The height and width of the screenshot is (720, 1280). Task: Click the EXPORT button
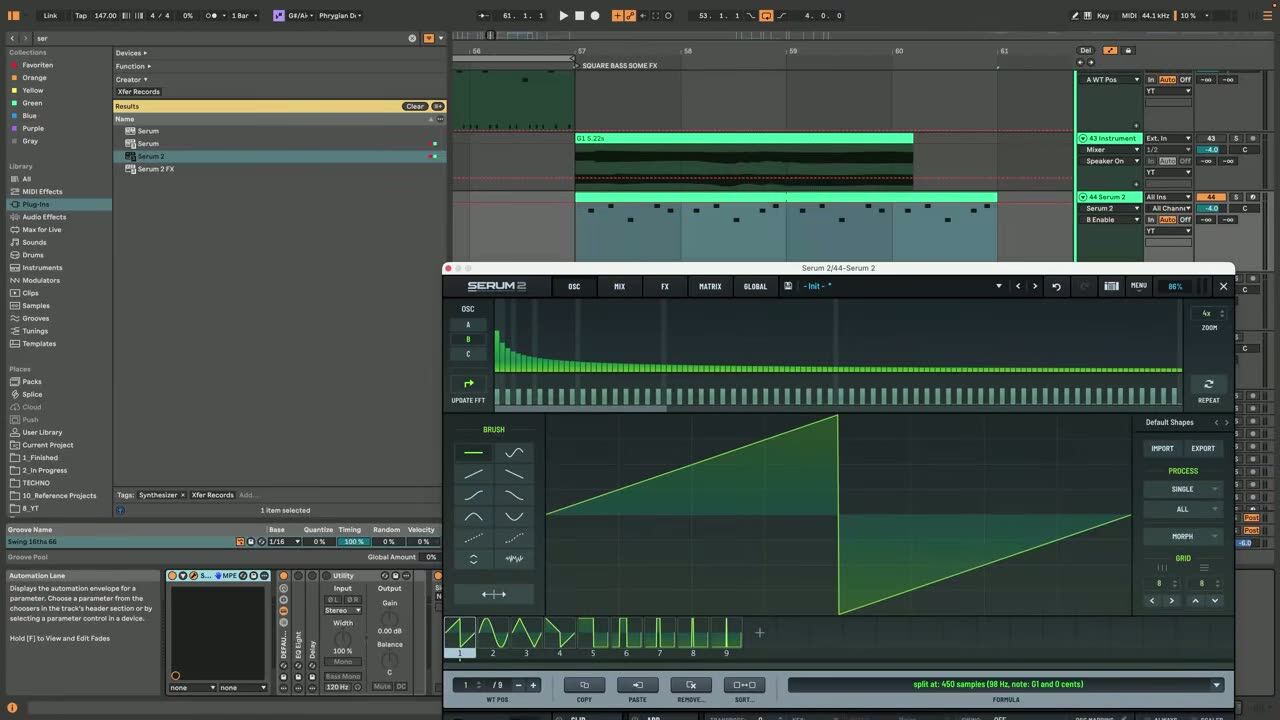tap(1203, 449)
